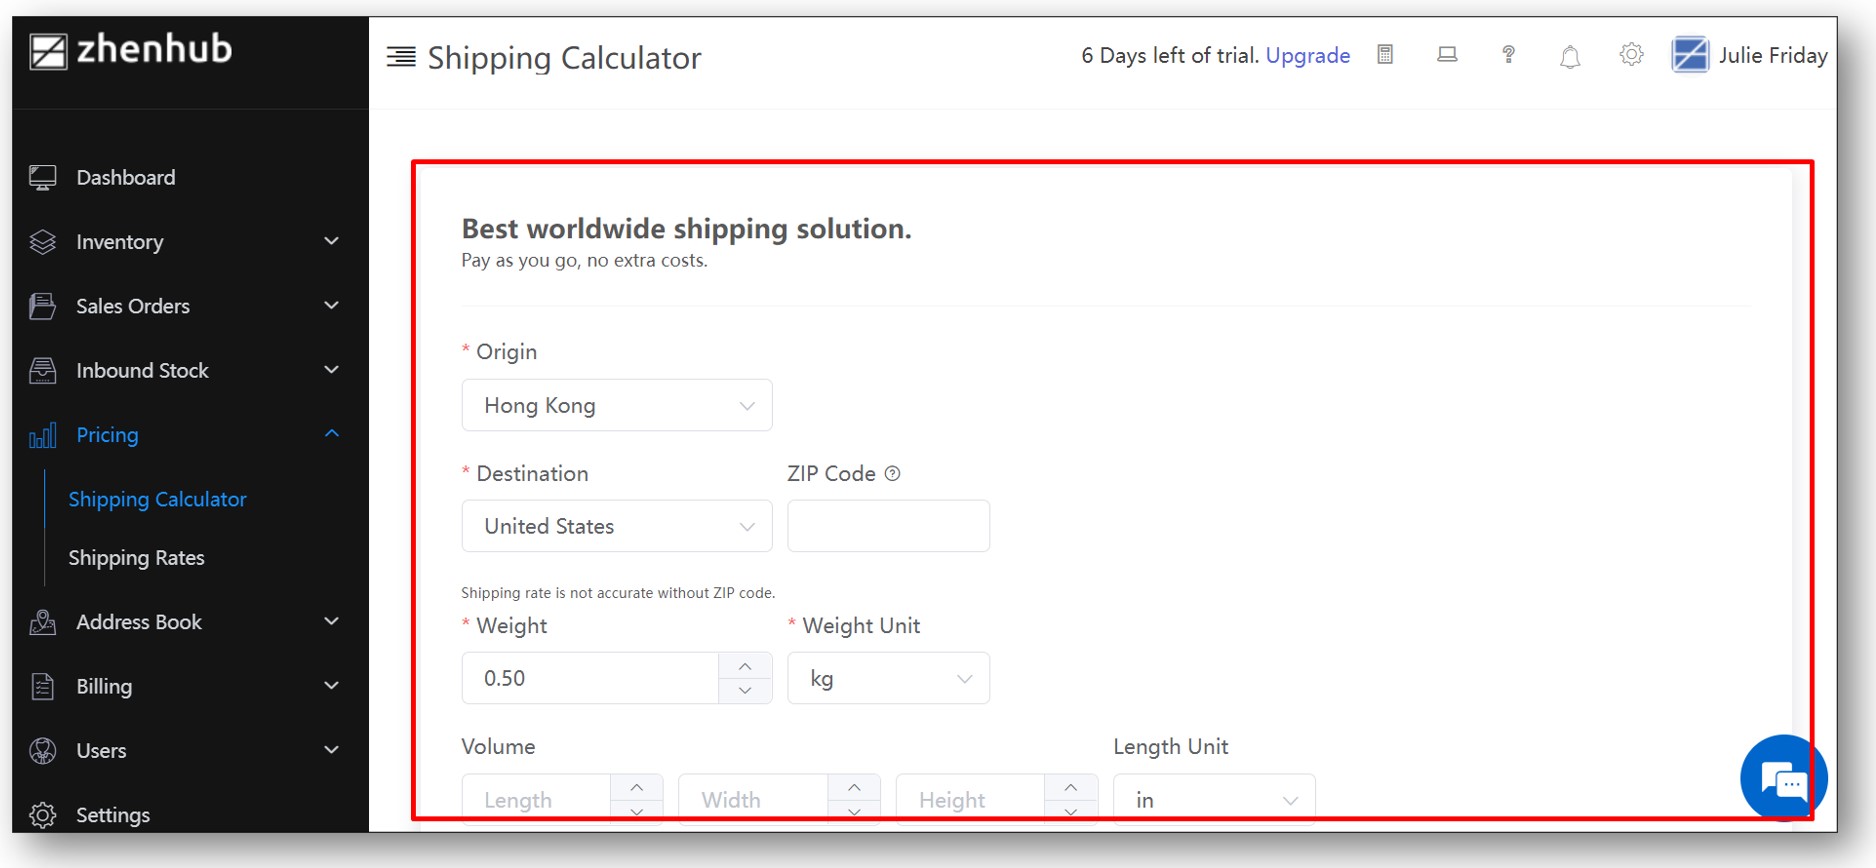The height and width of the screenshot is (868, 1876).
Task: Click the Length volume input field
Action: 536,799
